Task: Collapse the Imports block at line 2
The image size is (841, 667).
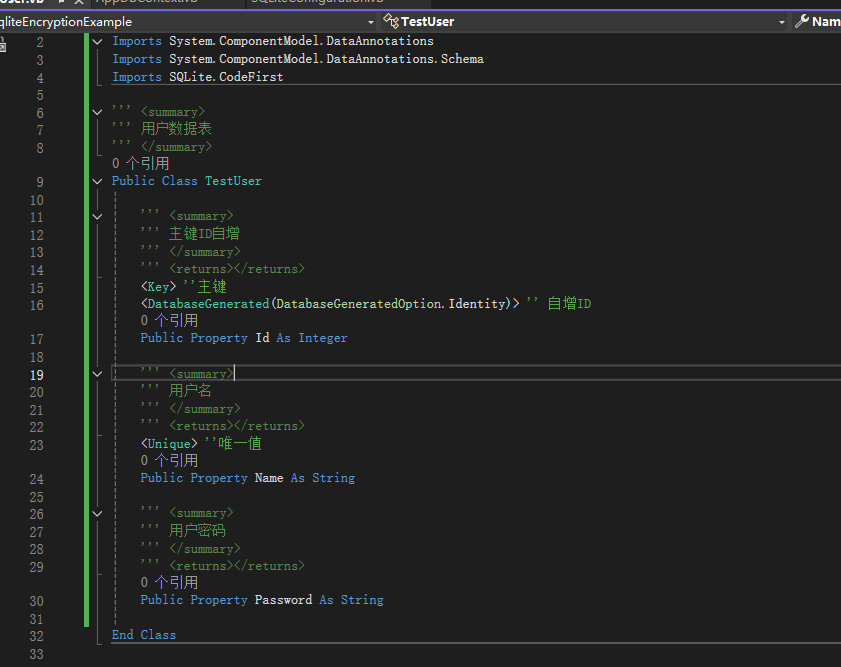Action: (x=97, y=42)
